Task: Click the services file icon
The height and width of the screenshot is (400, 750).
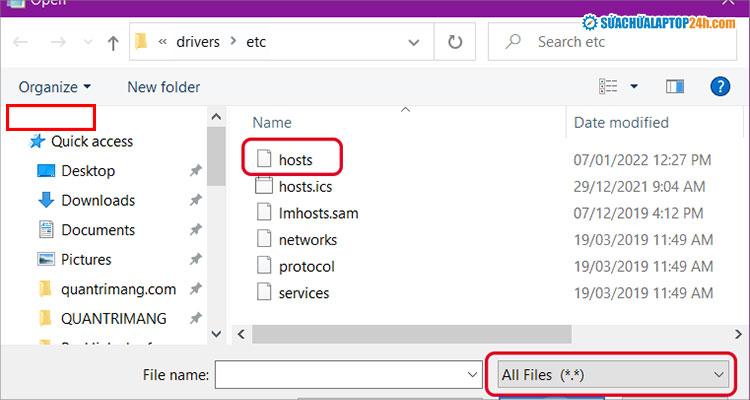Action: pos(264,291)
